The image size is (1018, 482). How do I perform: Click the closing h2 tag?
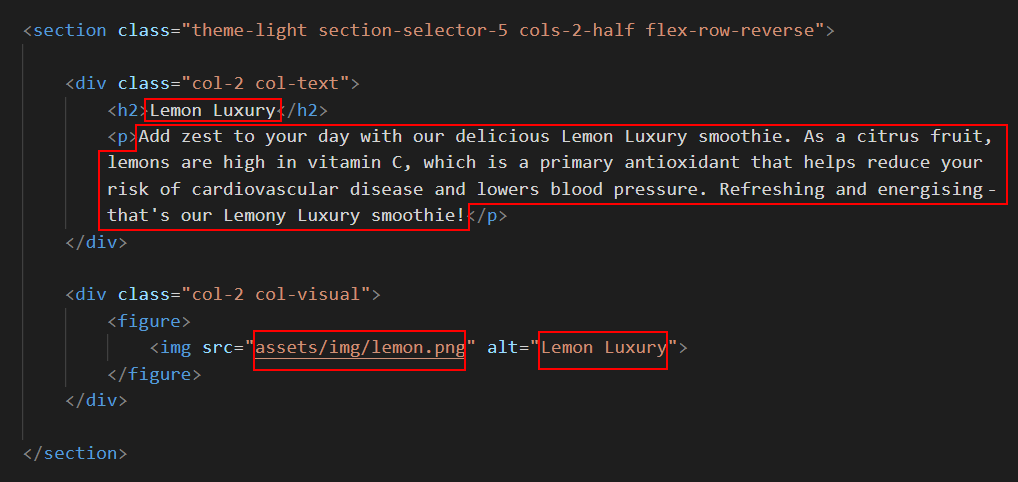click(x=303, y=110)
